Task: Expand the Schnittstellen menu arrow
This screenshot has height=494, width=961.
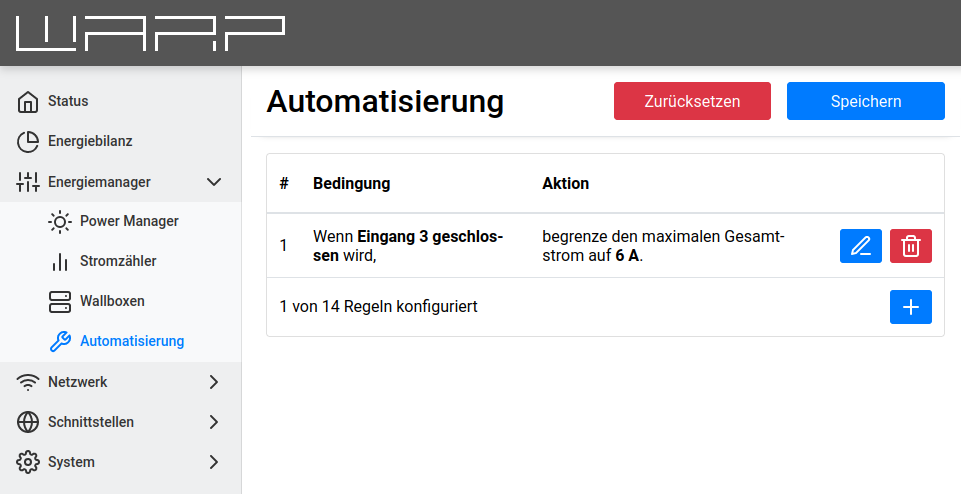Action: pos(213,422)
